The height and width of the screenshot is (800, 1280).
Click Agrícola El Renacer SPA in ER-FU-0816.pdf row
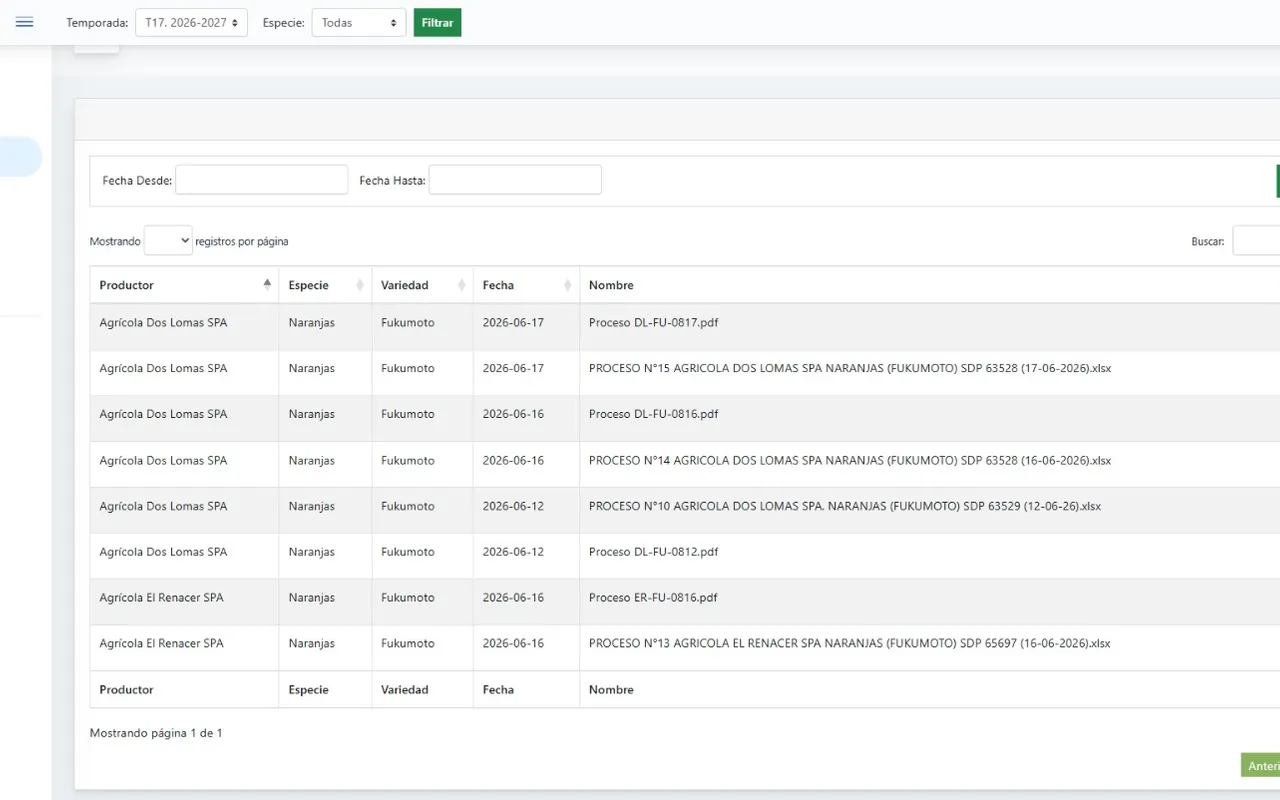tap(162, 597)
